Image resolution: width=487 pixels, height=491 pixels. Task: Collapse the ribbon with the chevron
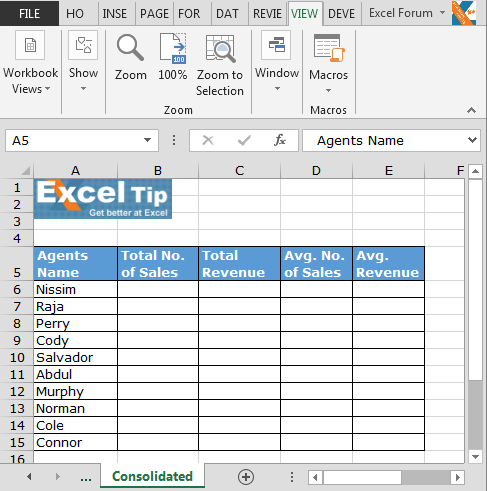(471, 110)
